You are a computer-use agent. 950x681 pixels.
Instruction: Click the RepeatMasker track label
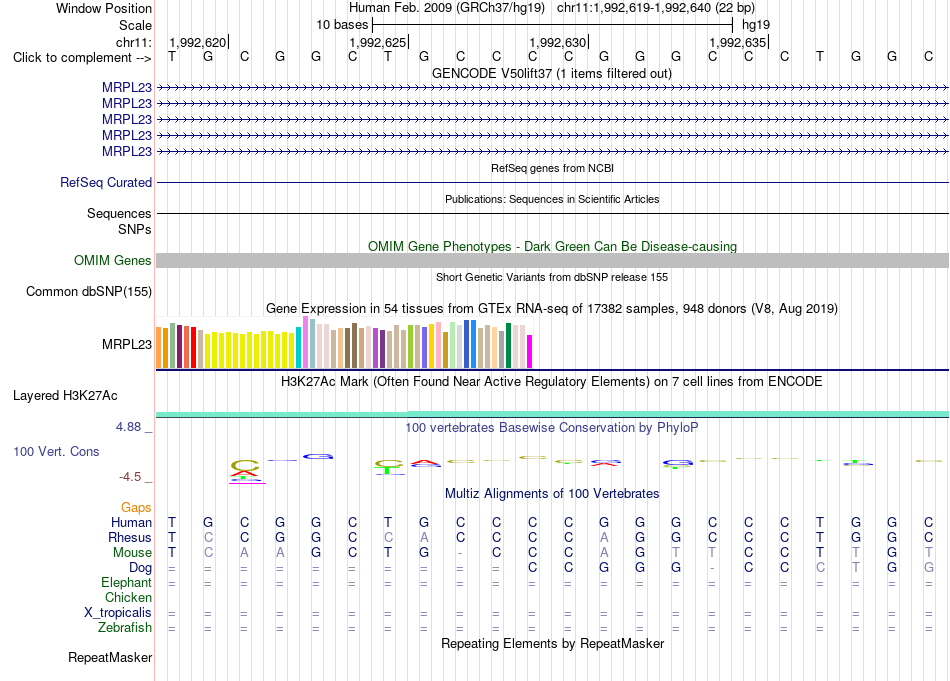(x=110, y=657)
